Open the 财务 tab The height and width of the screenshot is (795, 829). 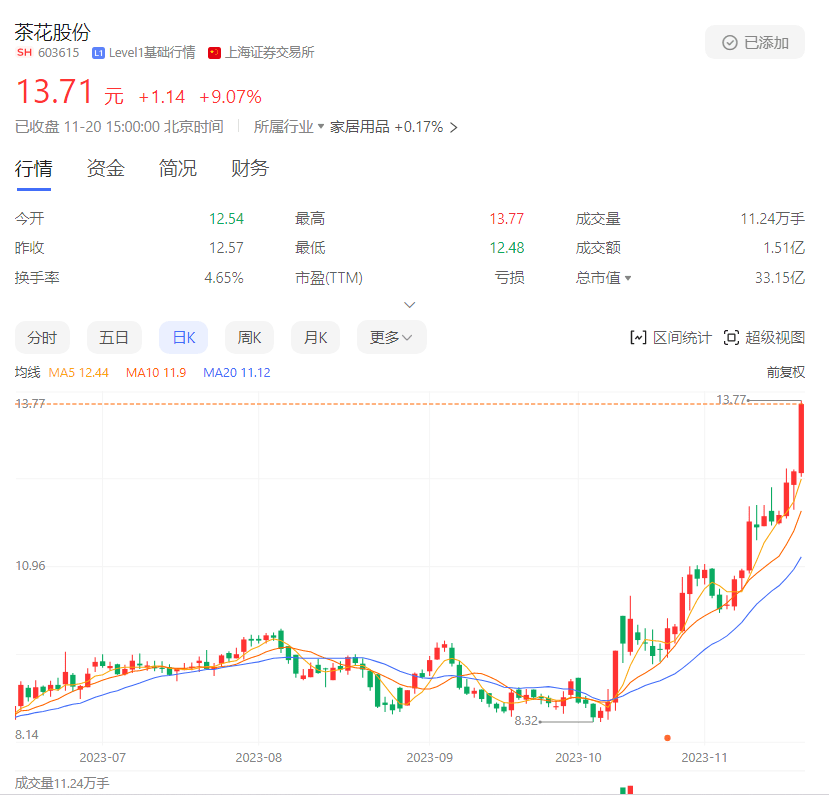(x=250, y=168)
